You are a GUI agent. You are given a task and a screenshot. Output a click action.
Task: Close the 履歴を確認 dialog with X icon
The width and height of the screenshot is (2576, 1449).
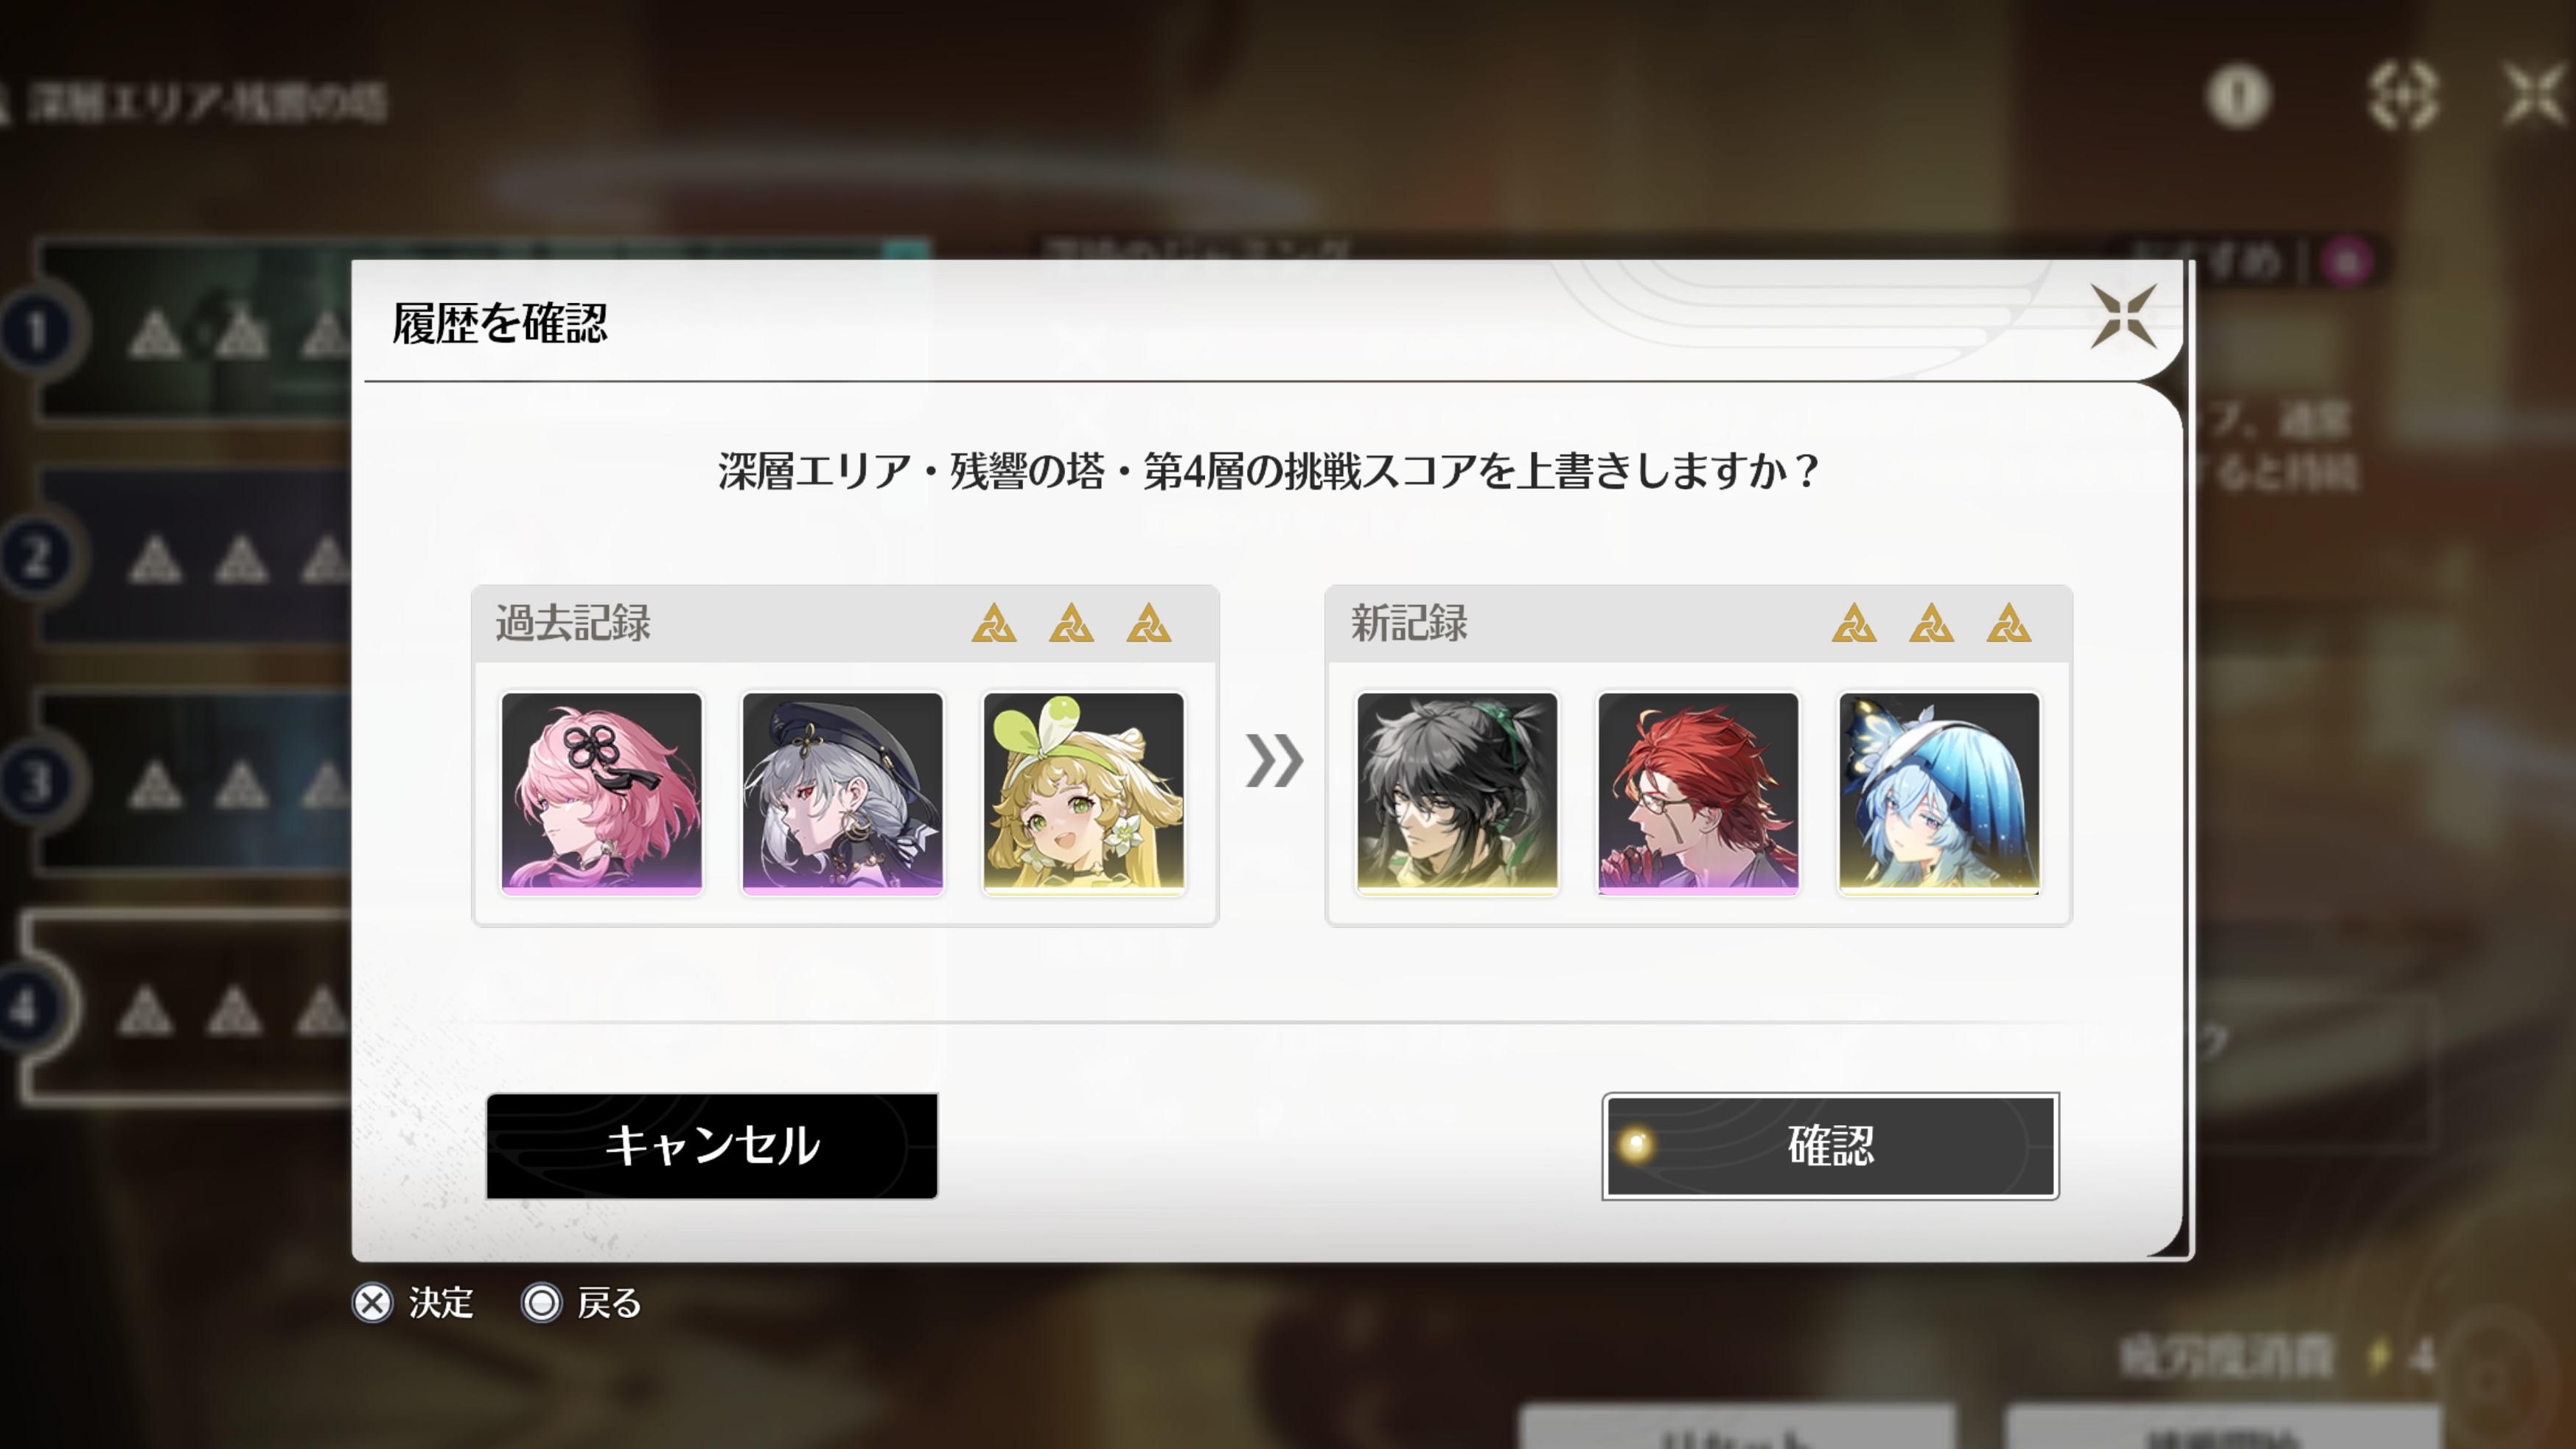(x=2123, y=317)
